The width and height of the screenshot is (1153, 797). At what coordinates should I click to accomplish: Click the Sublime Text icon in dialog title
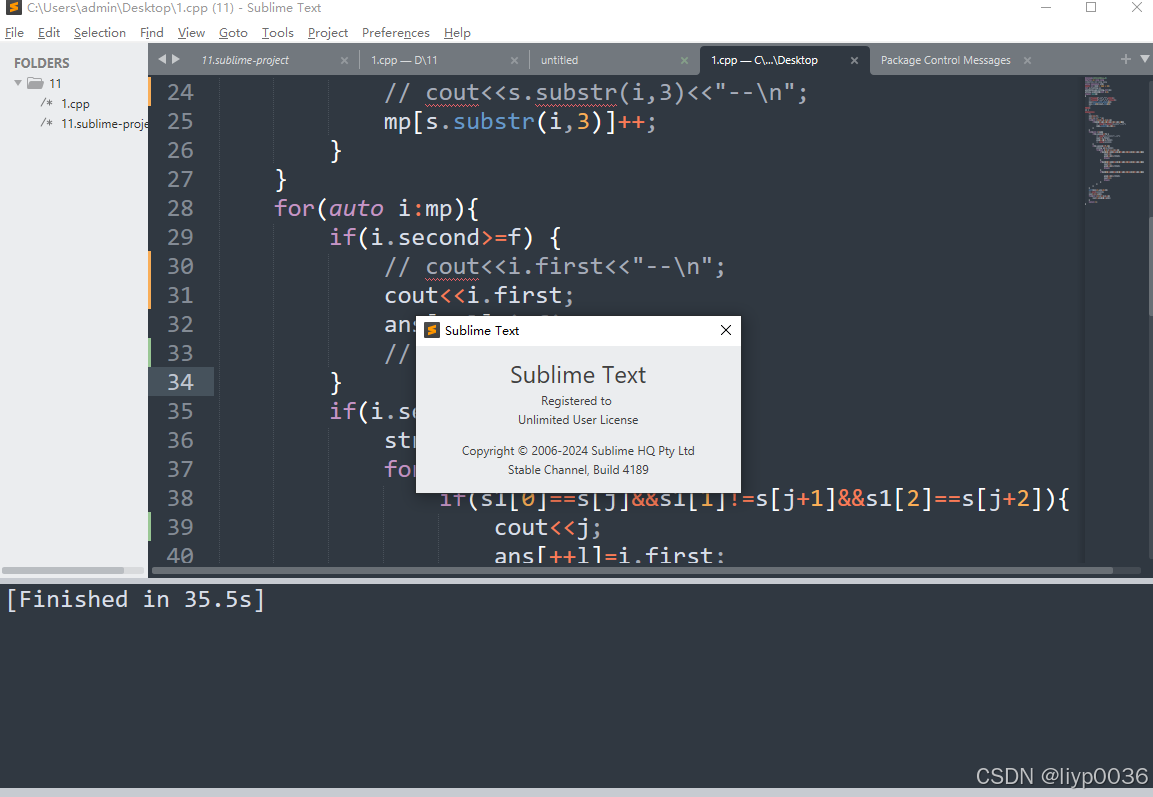(x=432, y=330)
